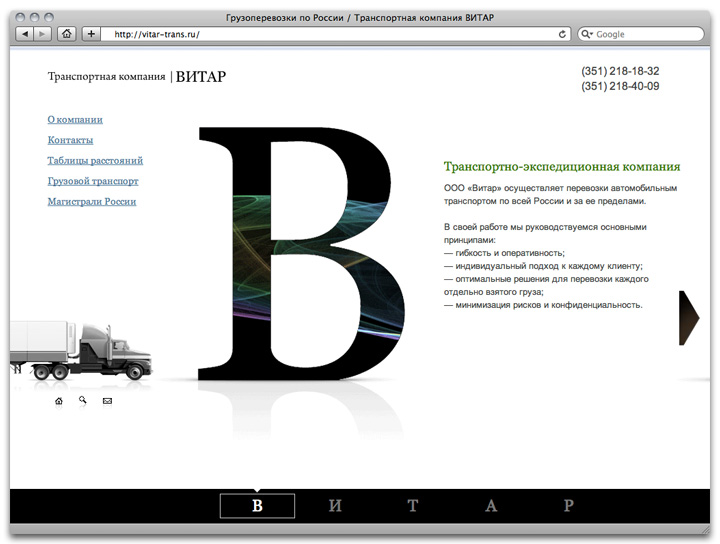
Task: Click the browser back arrow button
Action: tap(23, 34)
